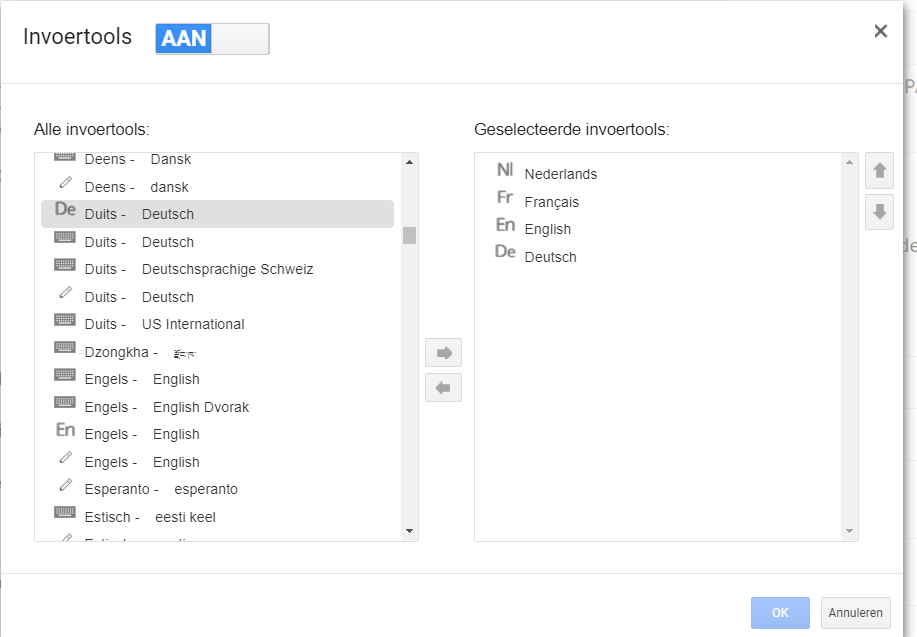
Task: Click scroll-down arrow of all tools list
Action: (409, 531)
